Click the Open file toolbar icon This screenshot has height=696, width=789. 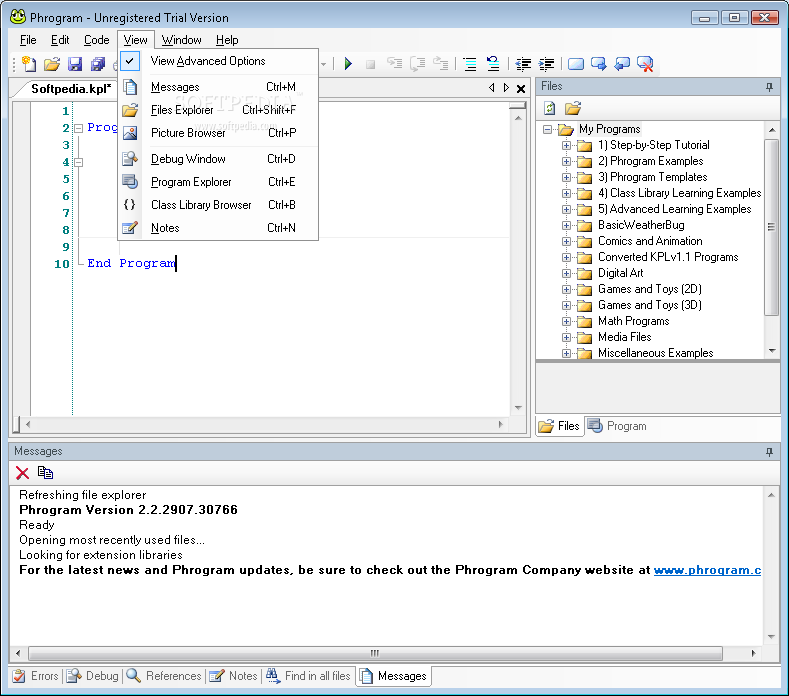point(52,64)
